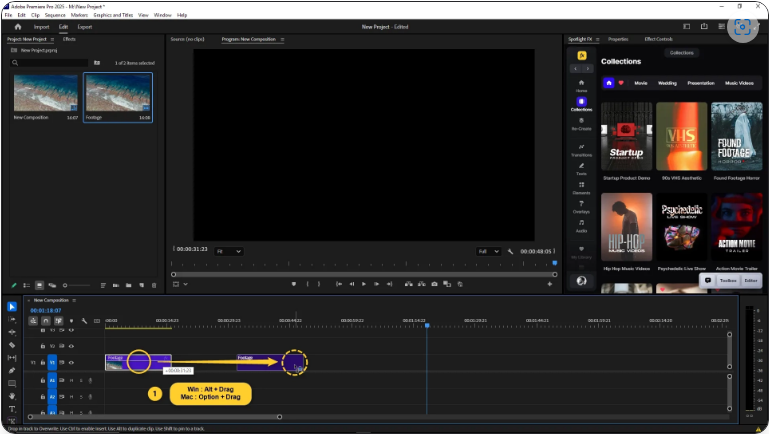Open the user avatar in Spotlight FX

[581, 281]
